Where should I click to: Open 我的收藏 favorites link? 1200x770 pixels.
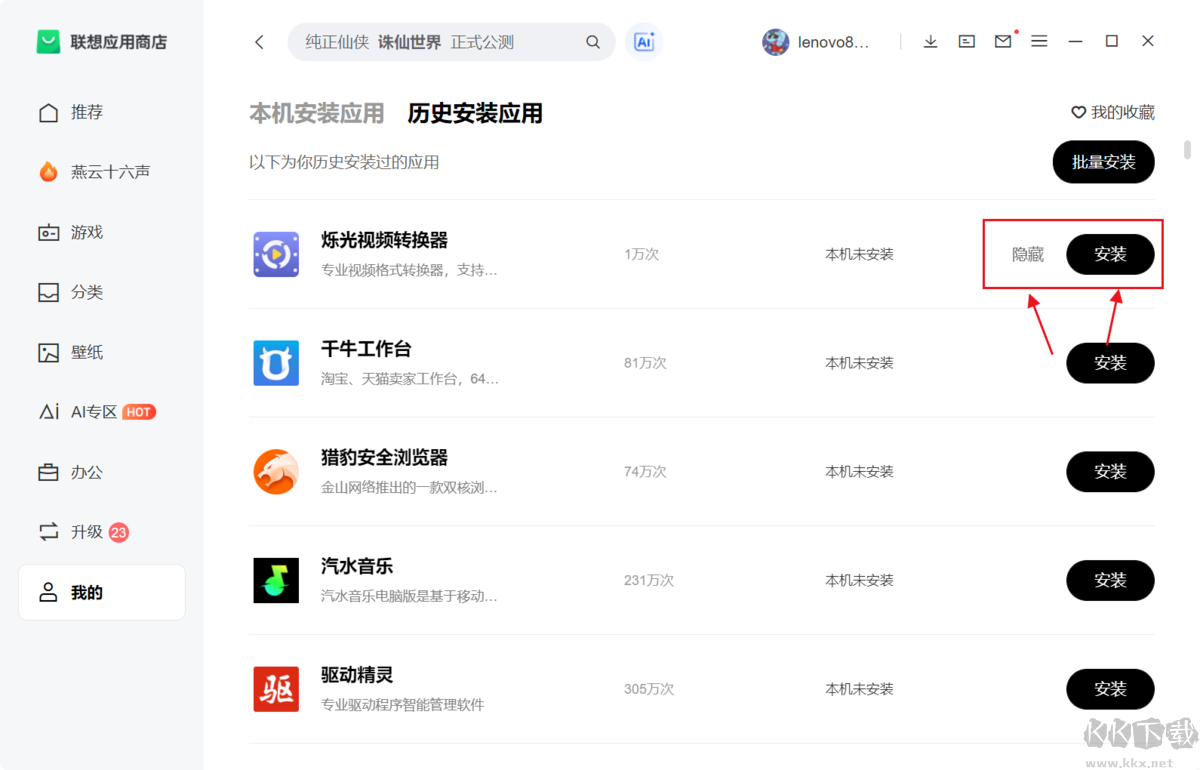coord(1112,113)
